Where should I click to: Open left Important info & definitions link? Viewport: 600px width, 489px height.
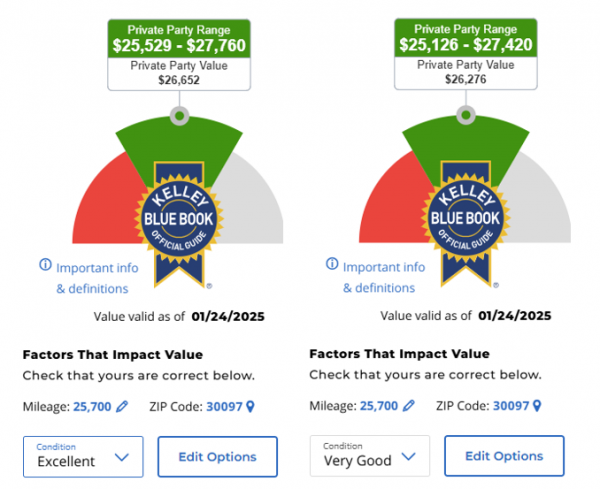point(92,278)
